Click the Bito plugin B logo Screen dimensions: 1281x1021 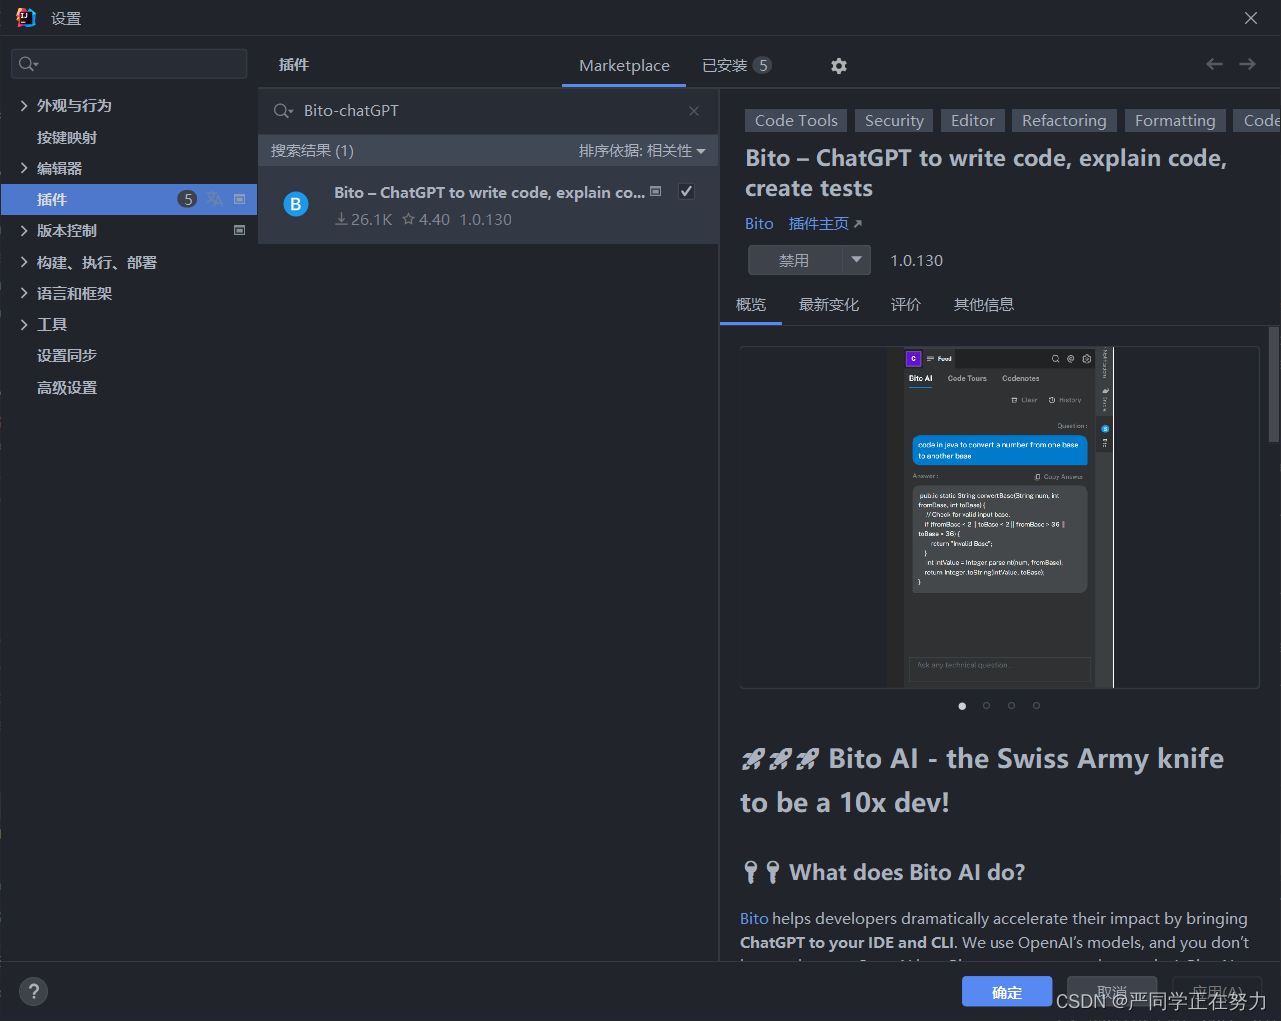[x=296, y=204]
